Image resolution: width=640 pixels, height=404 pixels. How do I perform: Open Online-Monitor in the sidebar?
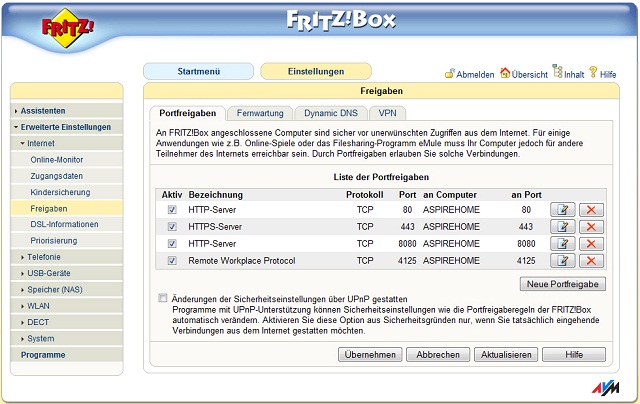56,160
